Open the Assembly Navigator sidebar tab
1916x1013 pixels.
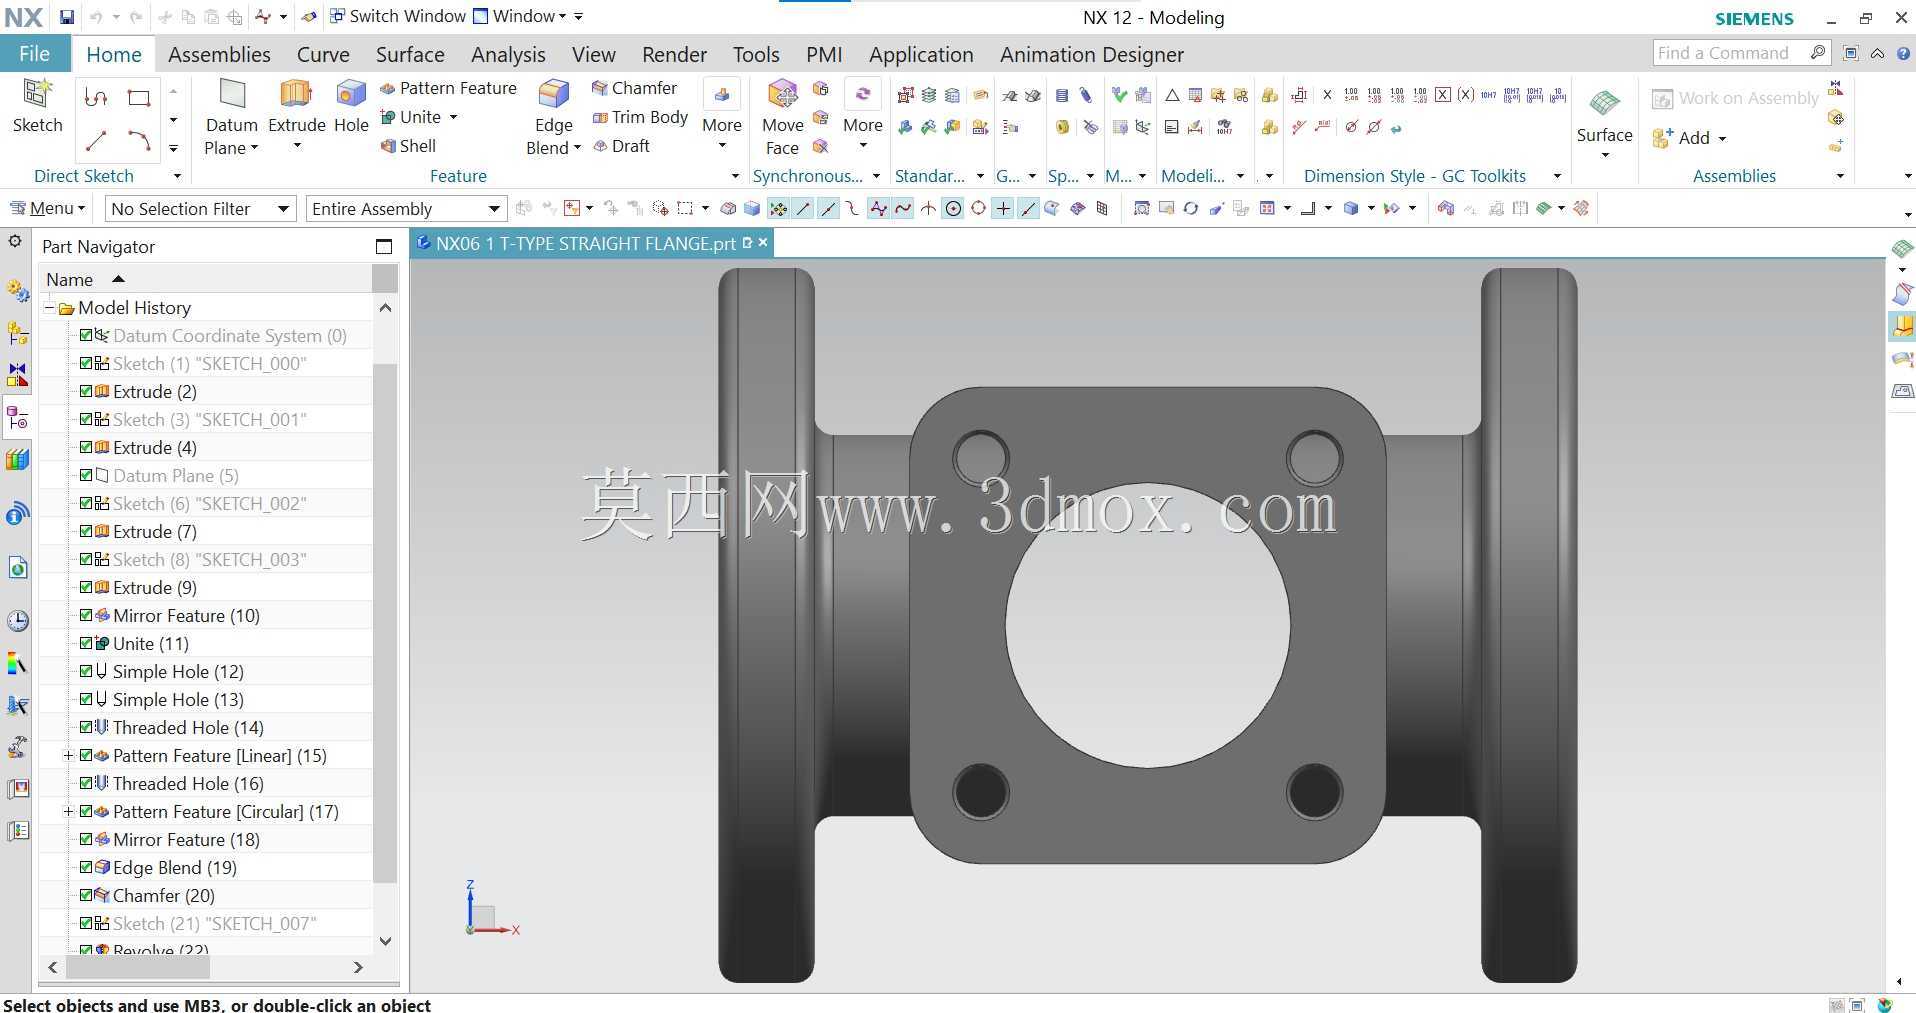point(18,333)
